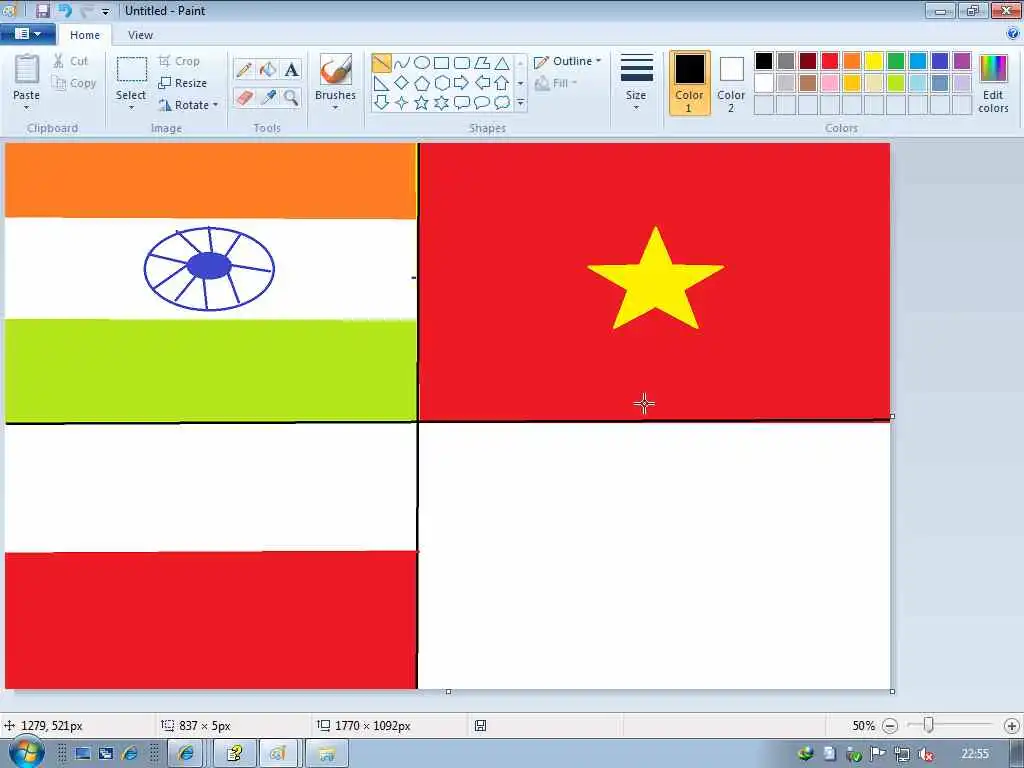
Task: Select the Color picker eyedropper tool
Action: pyautogui.click(x=268, y=98)
